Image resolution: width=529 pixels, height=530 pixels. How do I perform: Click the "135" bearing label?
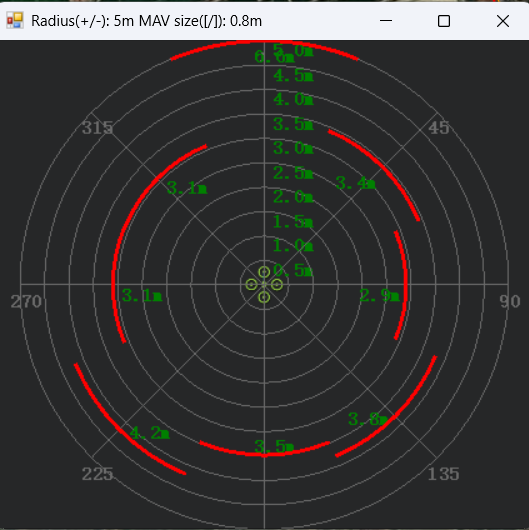click(x=443, y=474)
